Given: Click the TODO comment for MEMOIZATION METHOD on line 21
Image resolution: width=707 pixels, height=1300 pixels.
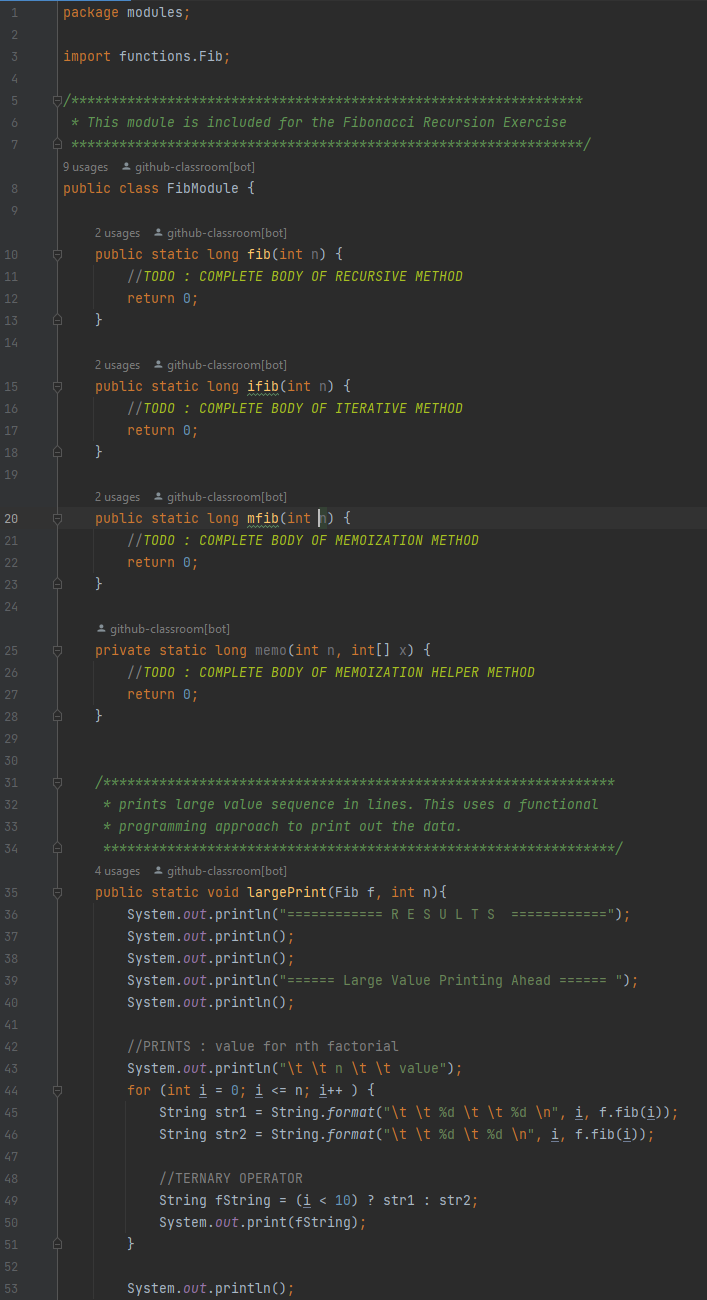Looking at the screenshot, I should (x=303, y=540).
